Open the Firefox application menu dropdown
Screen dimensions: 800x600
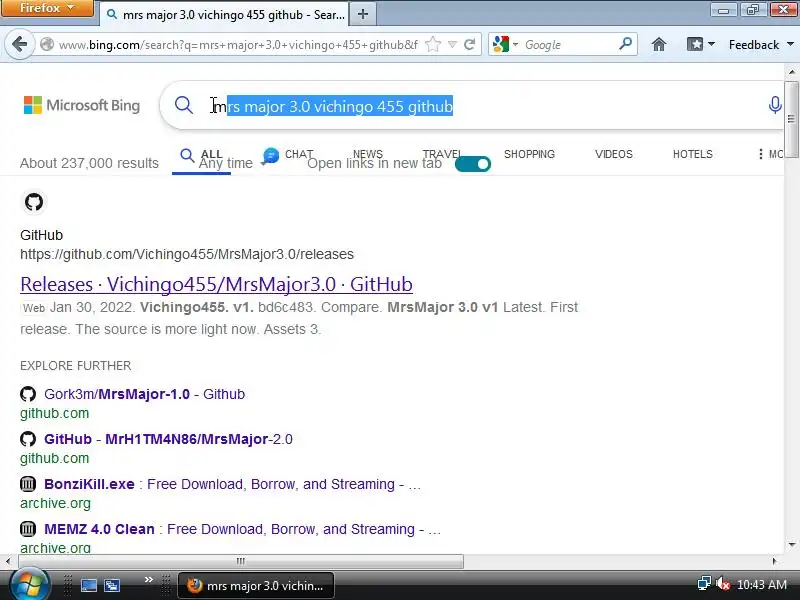click(47, 8)
